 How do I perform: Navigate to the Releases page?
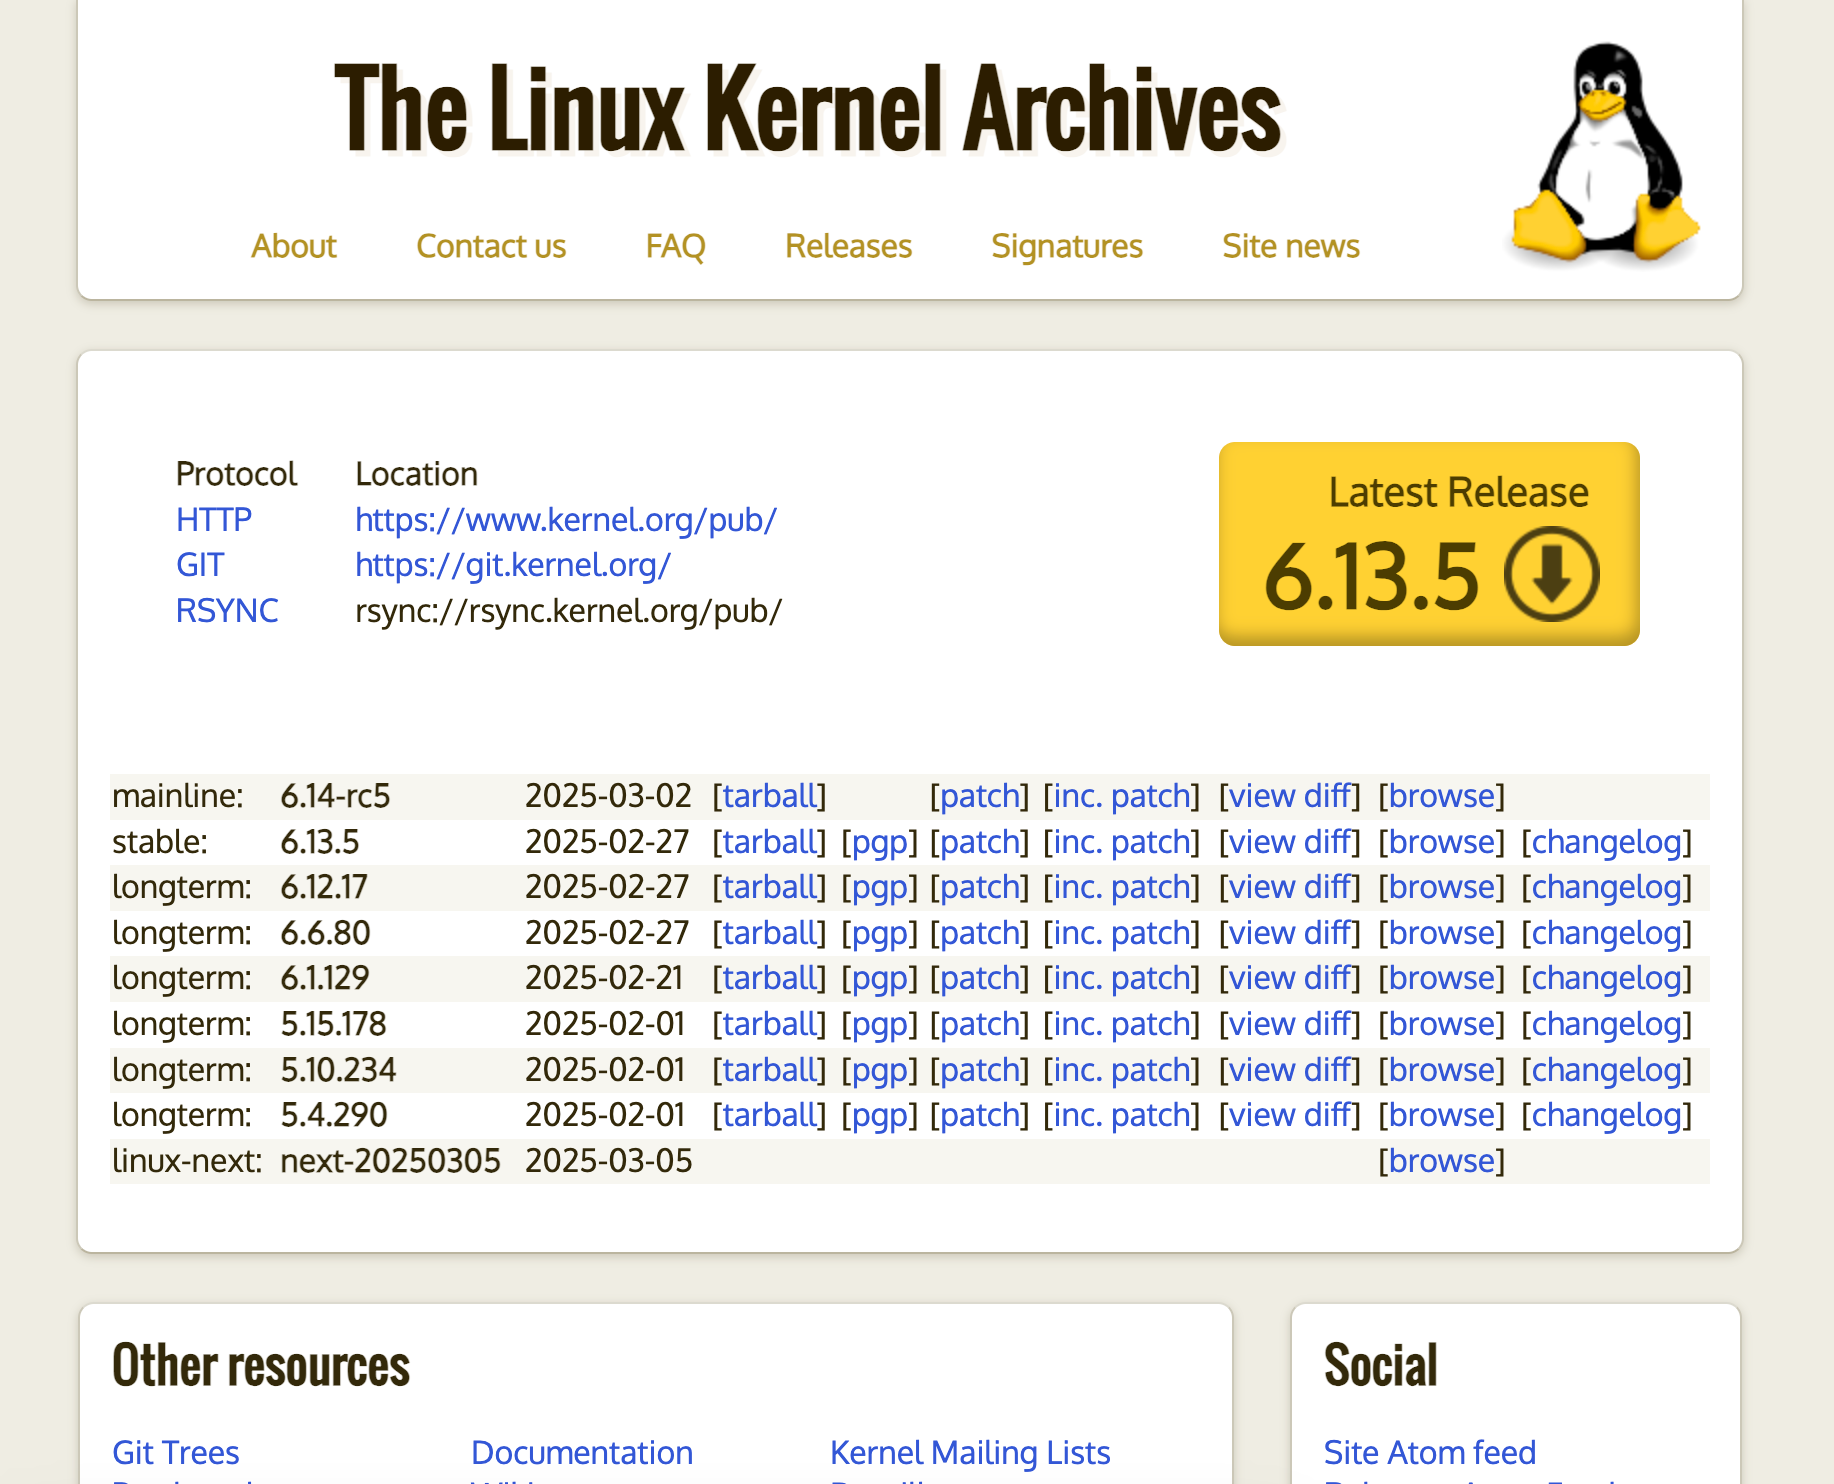coord(848,246)
